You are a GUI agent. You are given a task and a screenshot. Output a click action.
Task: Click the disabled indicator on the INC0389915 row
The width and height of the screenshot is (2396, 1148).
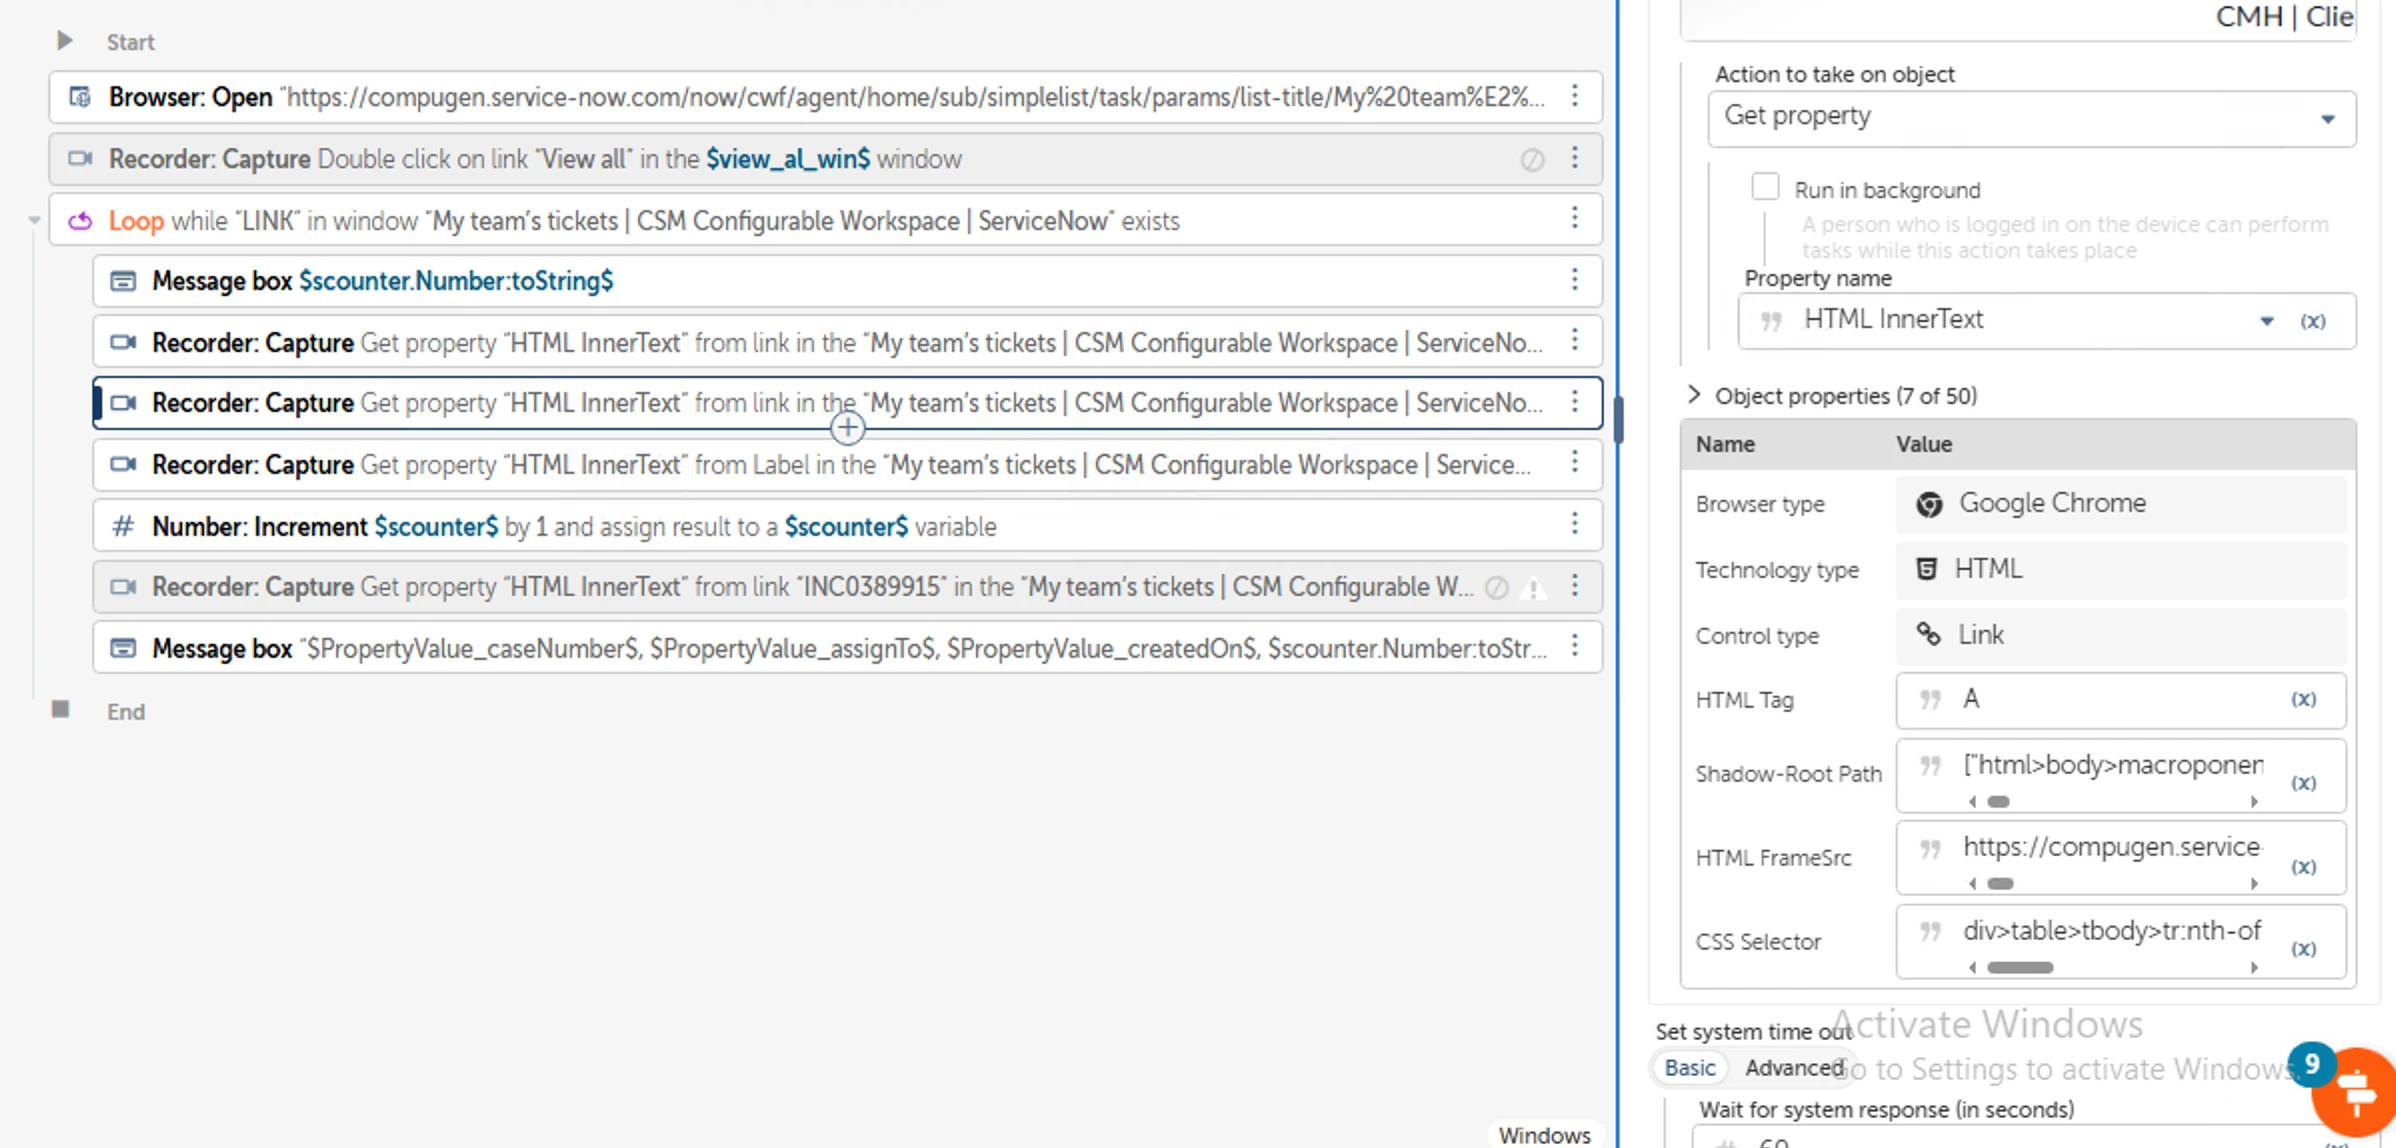pyautogui.click(x=1497, y=588)
